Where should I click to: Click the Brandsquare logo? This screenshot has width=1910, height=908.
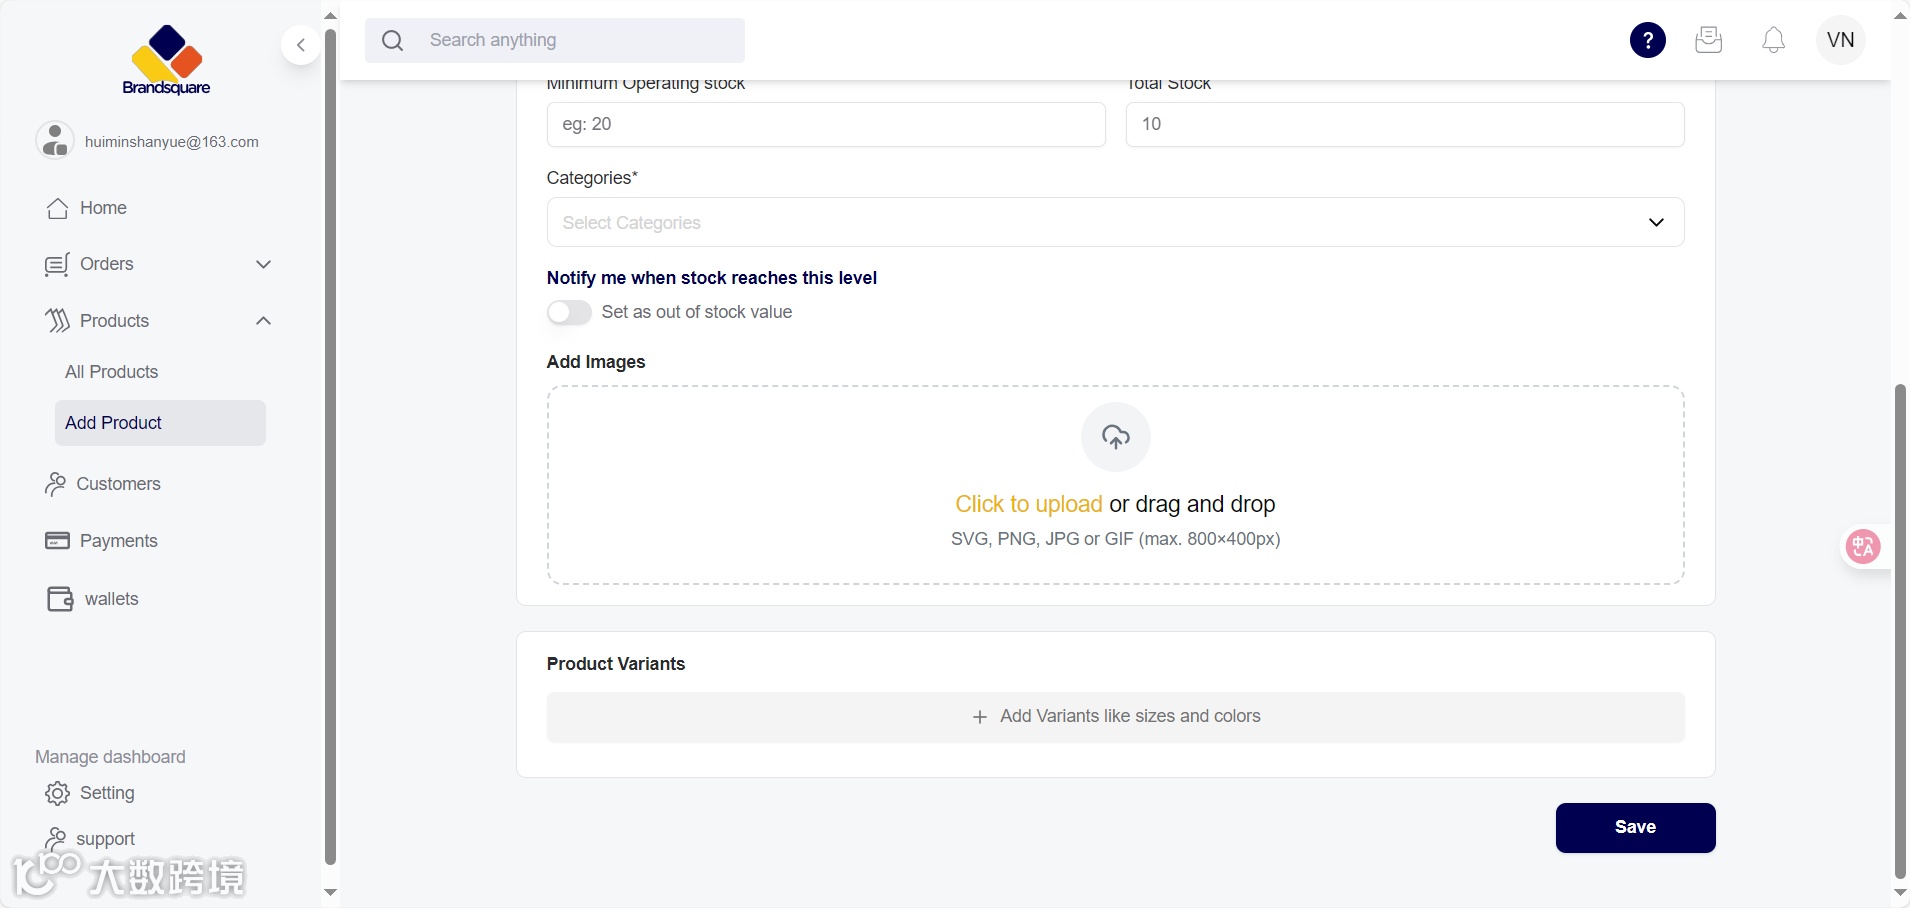tap(166, 60)
